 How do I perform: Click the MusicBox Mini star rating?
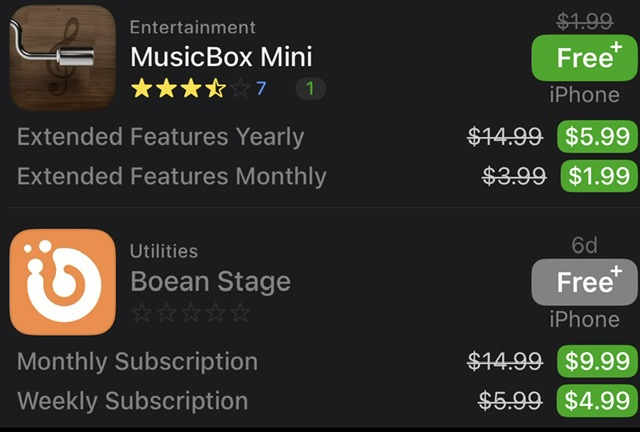click(190, 89)
